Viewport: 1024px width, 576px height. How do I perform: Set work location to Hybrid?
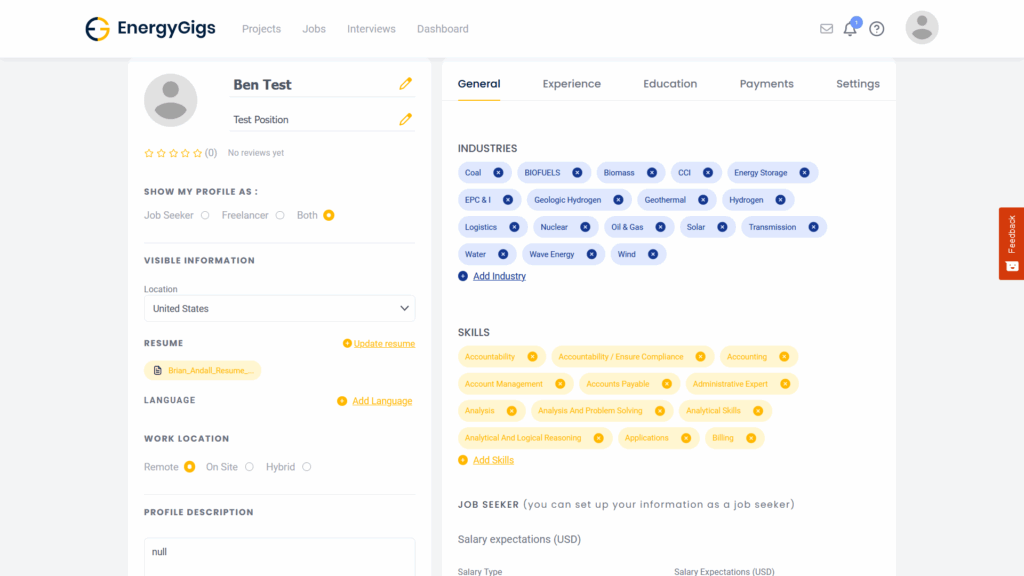(x=306, y=467)
